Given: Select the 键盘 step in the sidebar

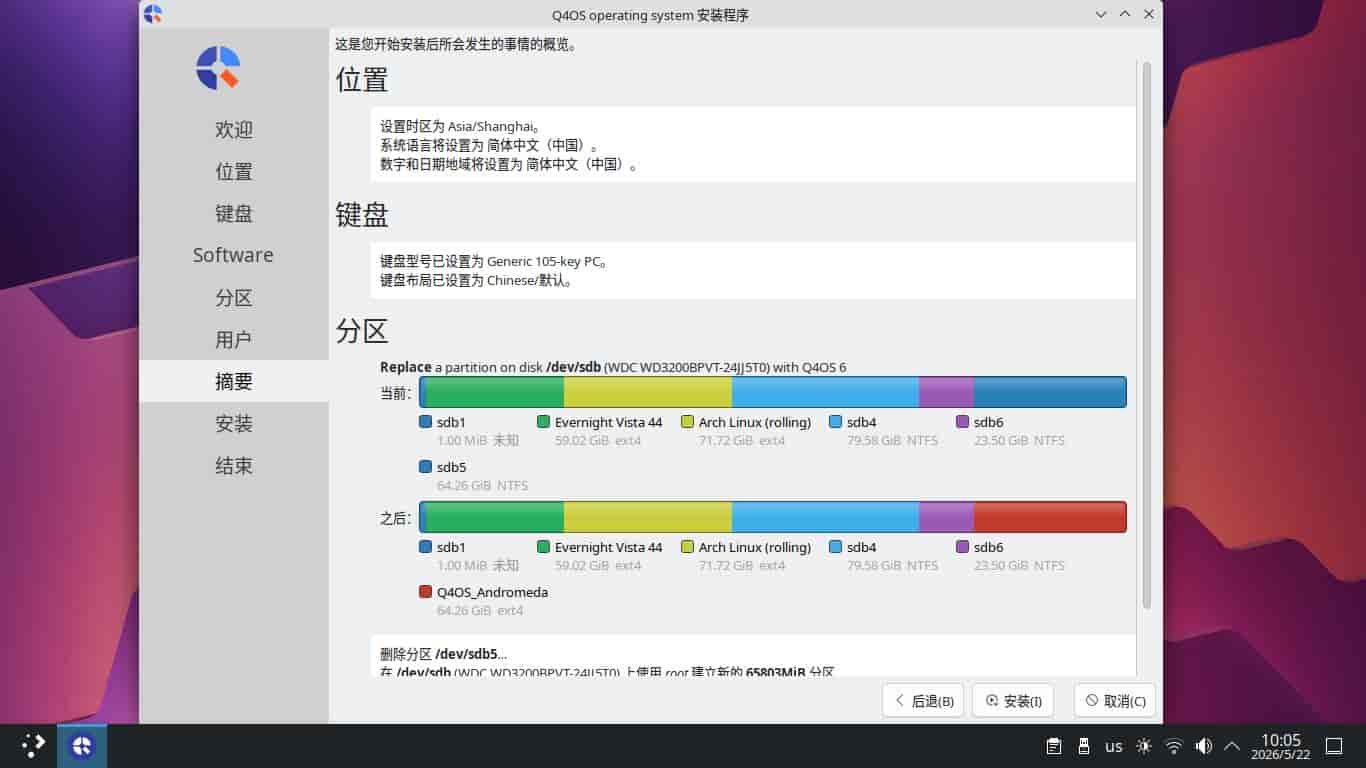Looking at the screenshot, I should 234,214.
